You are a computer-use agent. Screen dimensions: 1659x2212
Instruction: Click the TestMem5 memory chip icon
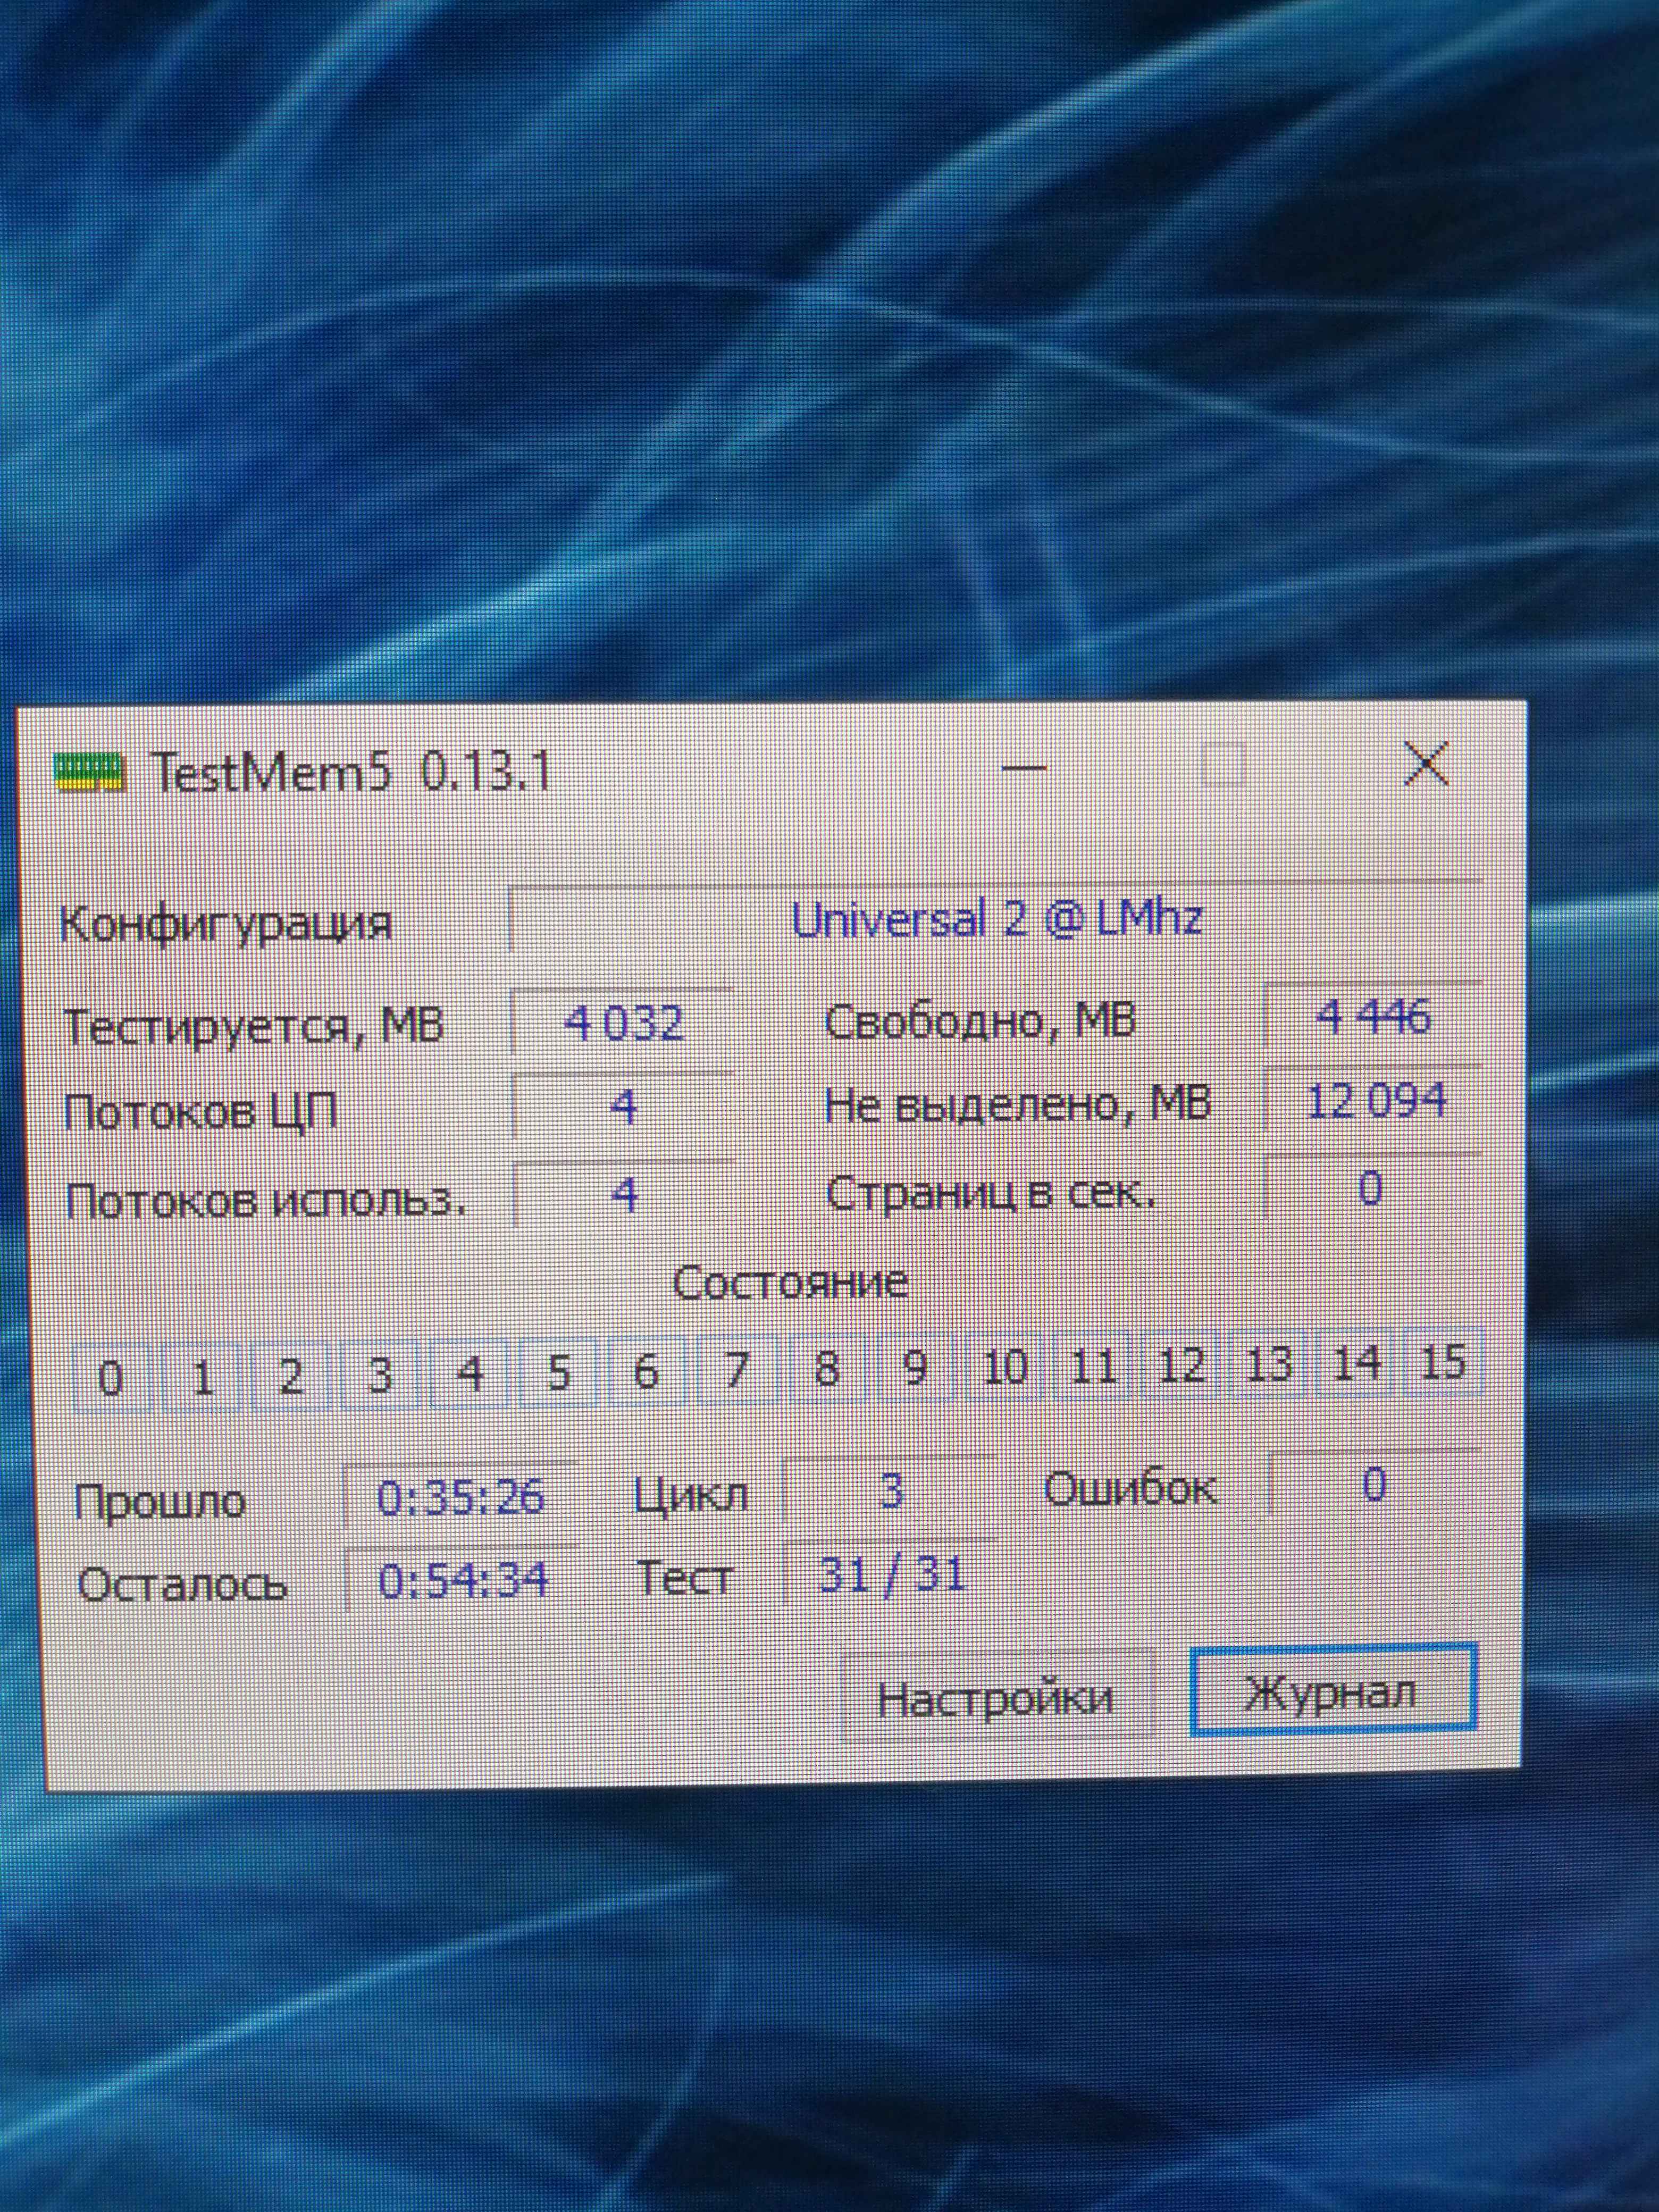click(x=89, y=773)
